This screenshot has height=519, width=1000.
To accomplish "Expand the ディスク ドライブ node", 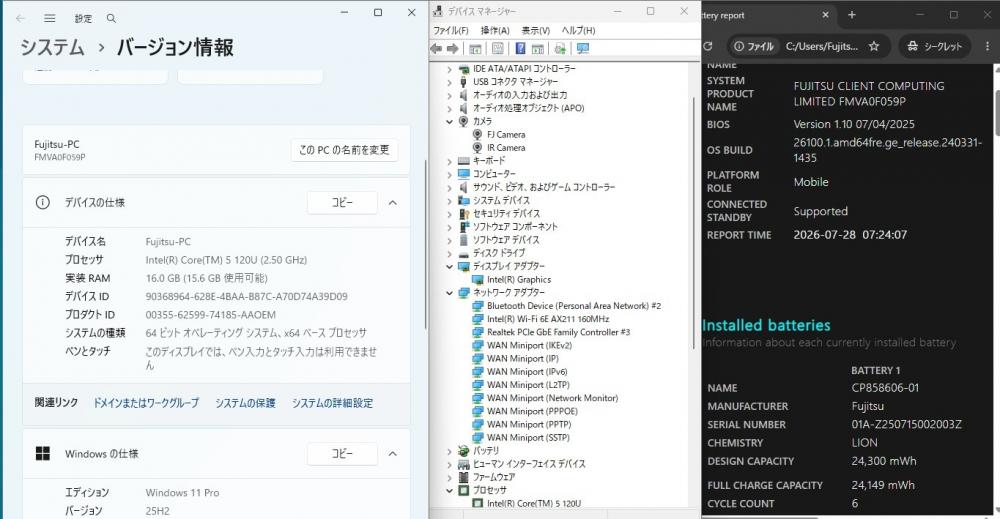I will [449, 253].
